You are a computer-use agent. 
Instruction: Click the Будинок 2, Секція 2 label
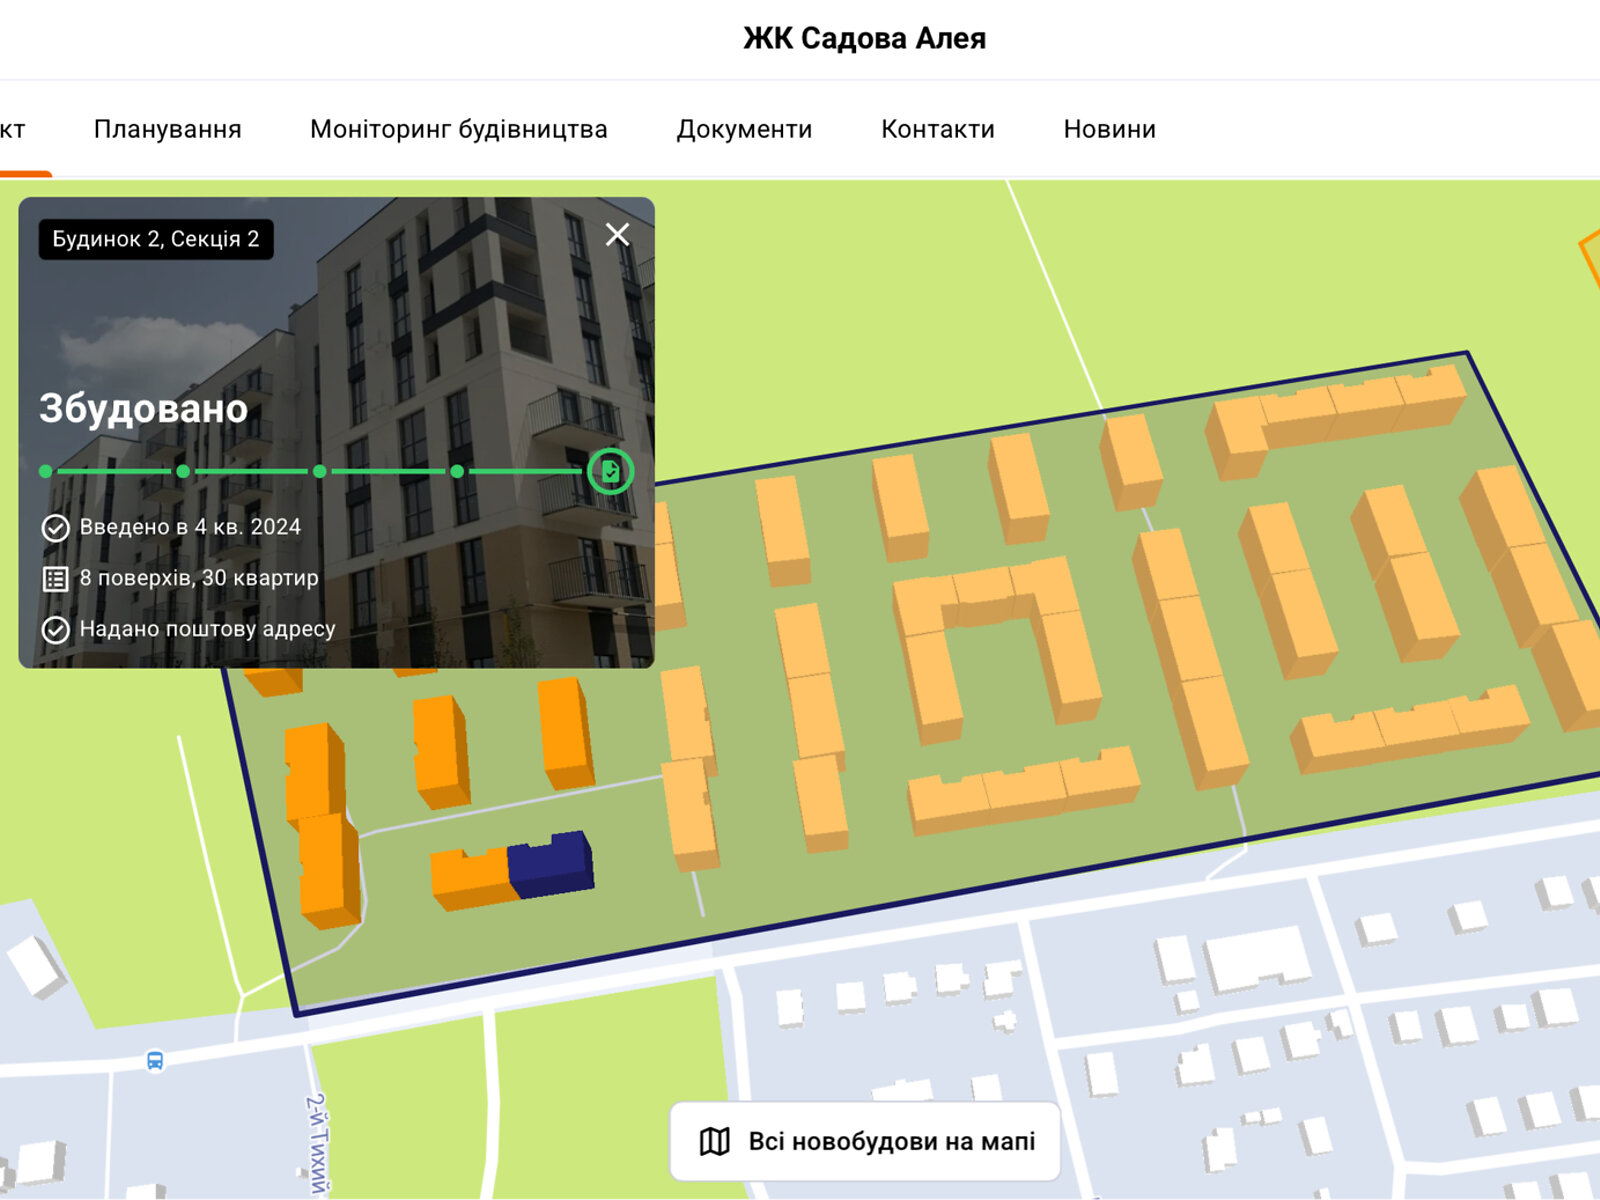(x=156, y=239)
